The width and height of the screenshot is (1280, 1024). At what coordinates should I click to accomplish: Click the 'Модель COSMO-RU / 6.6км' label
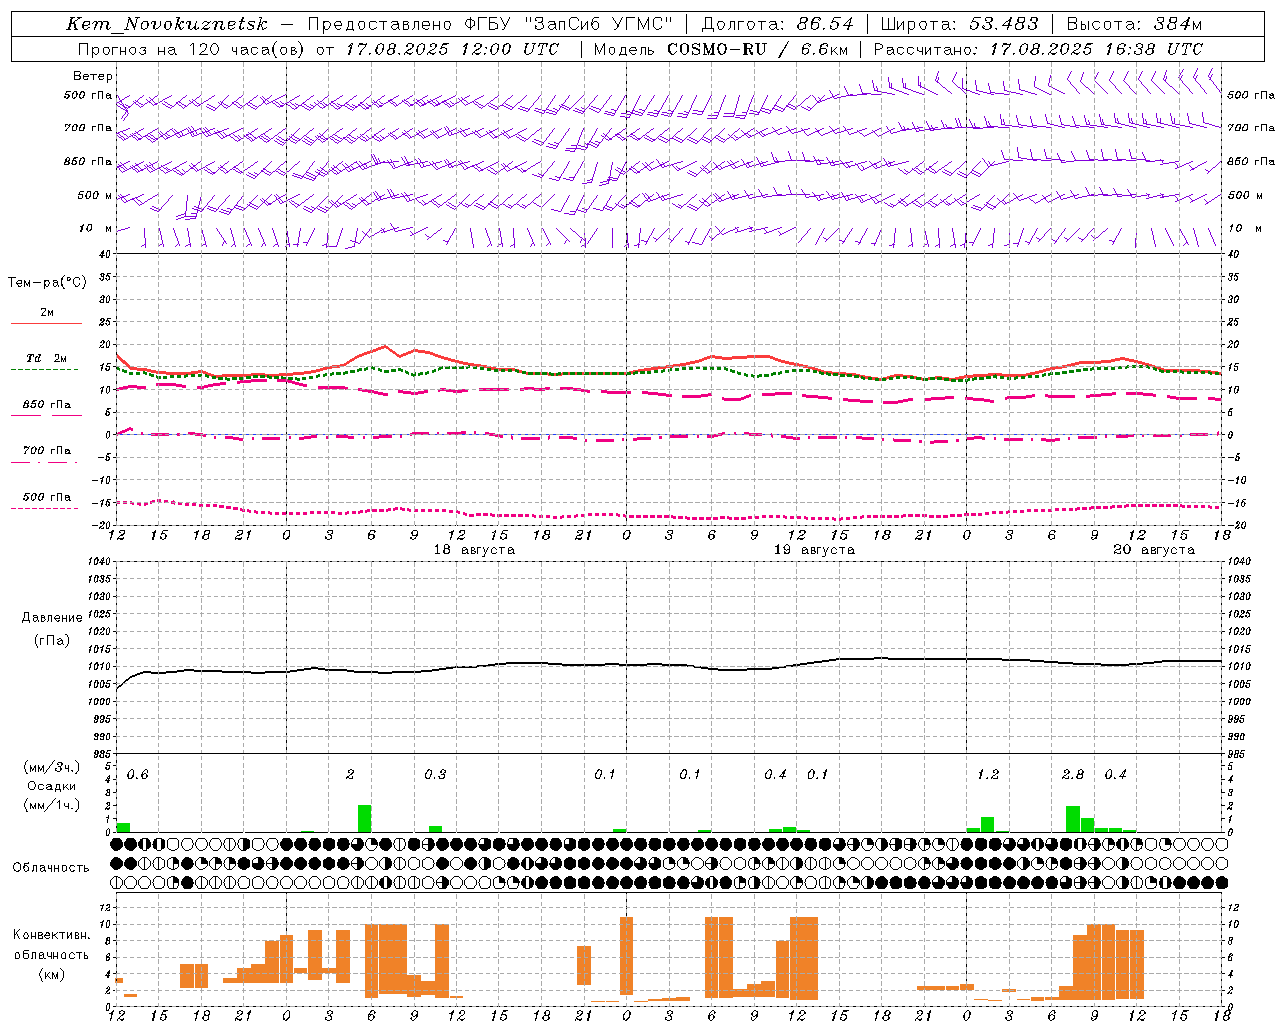click(720, 49)
